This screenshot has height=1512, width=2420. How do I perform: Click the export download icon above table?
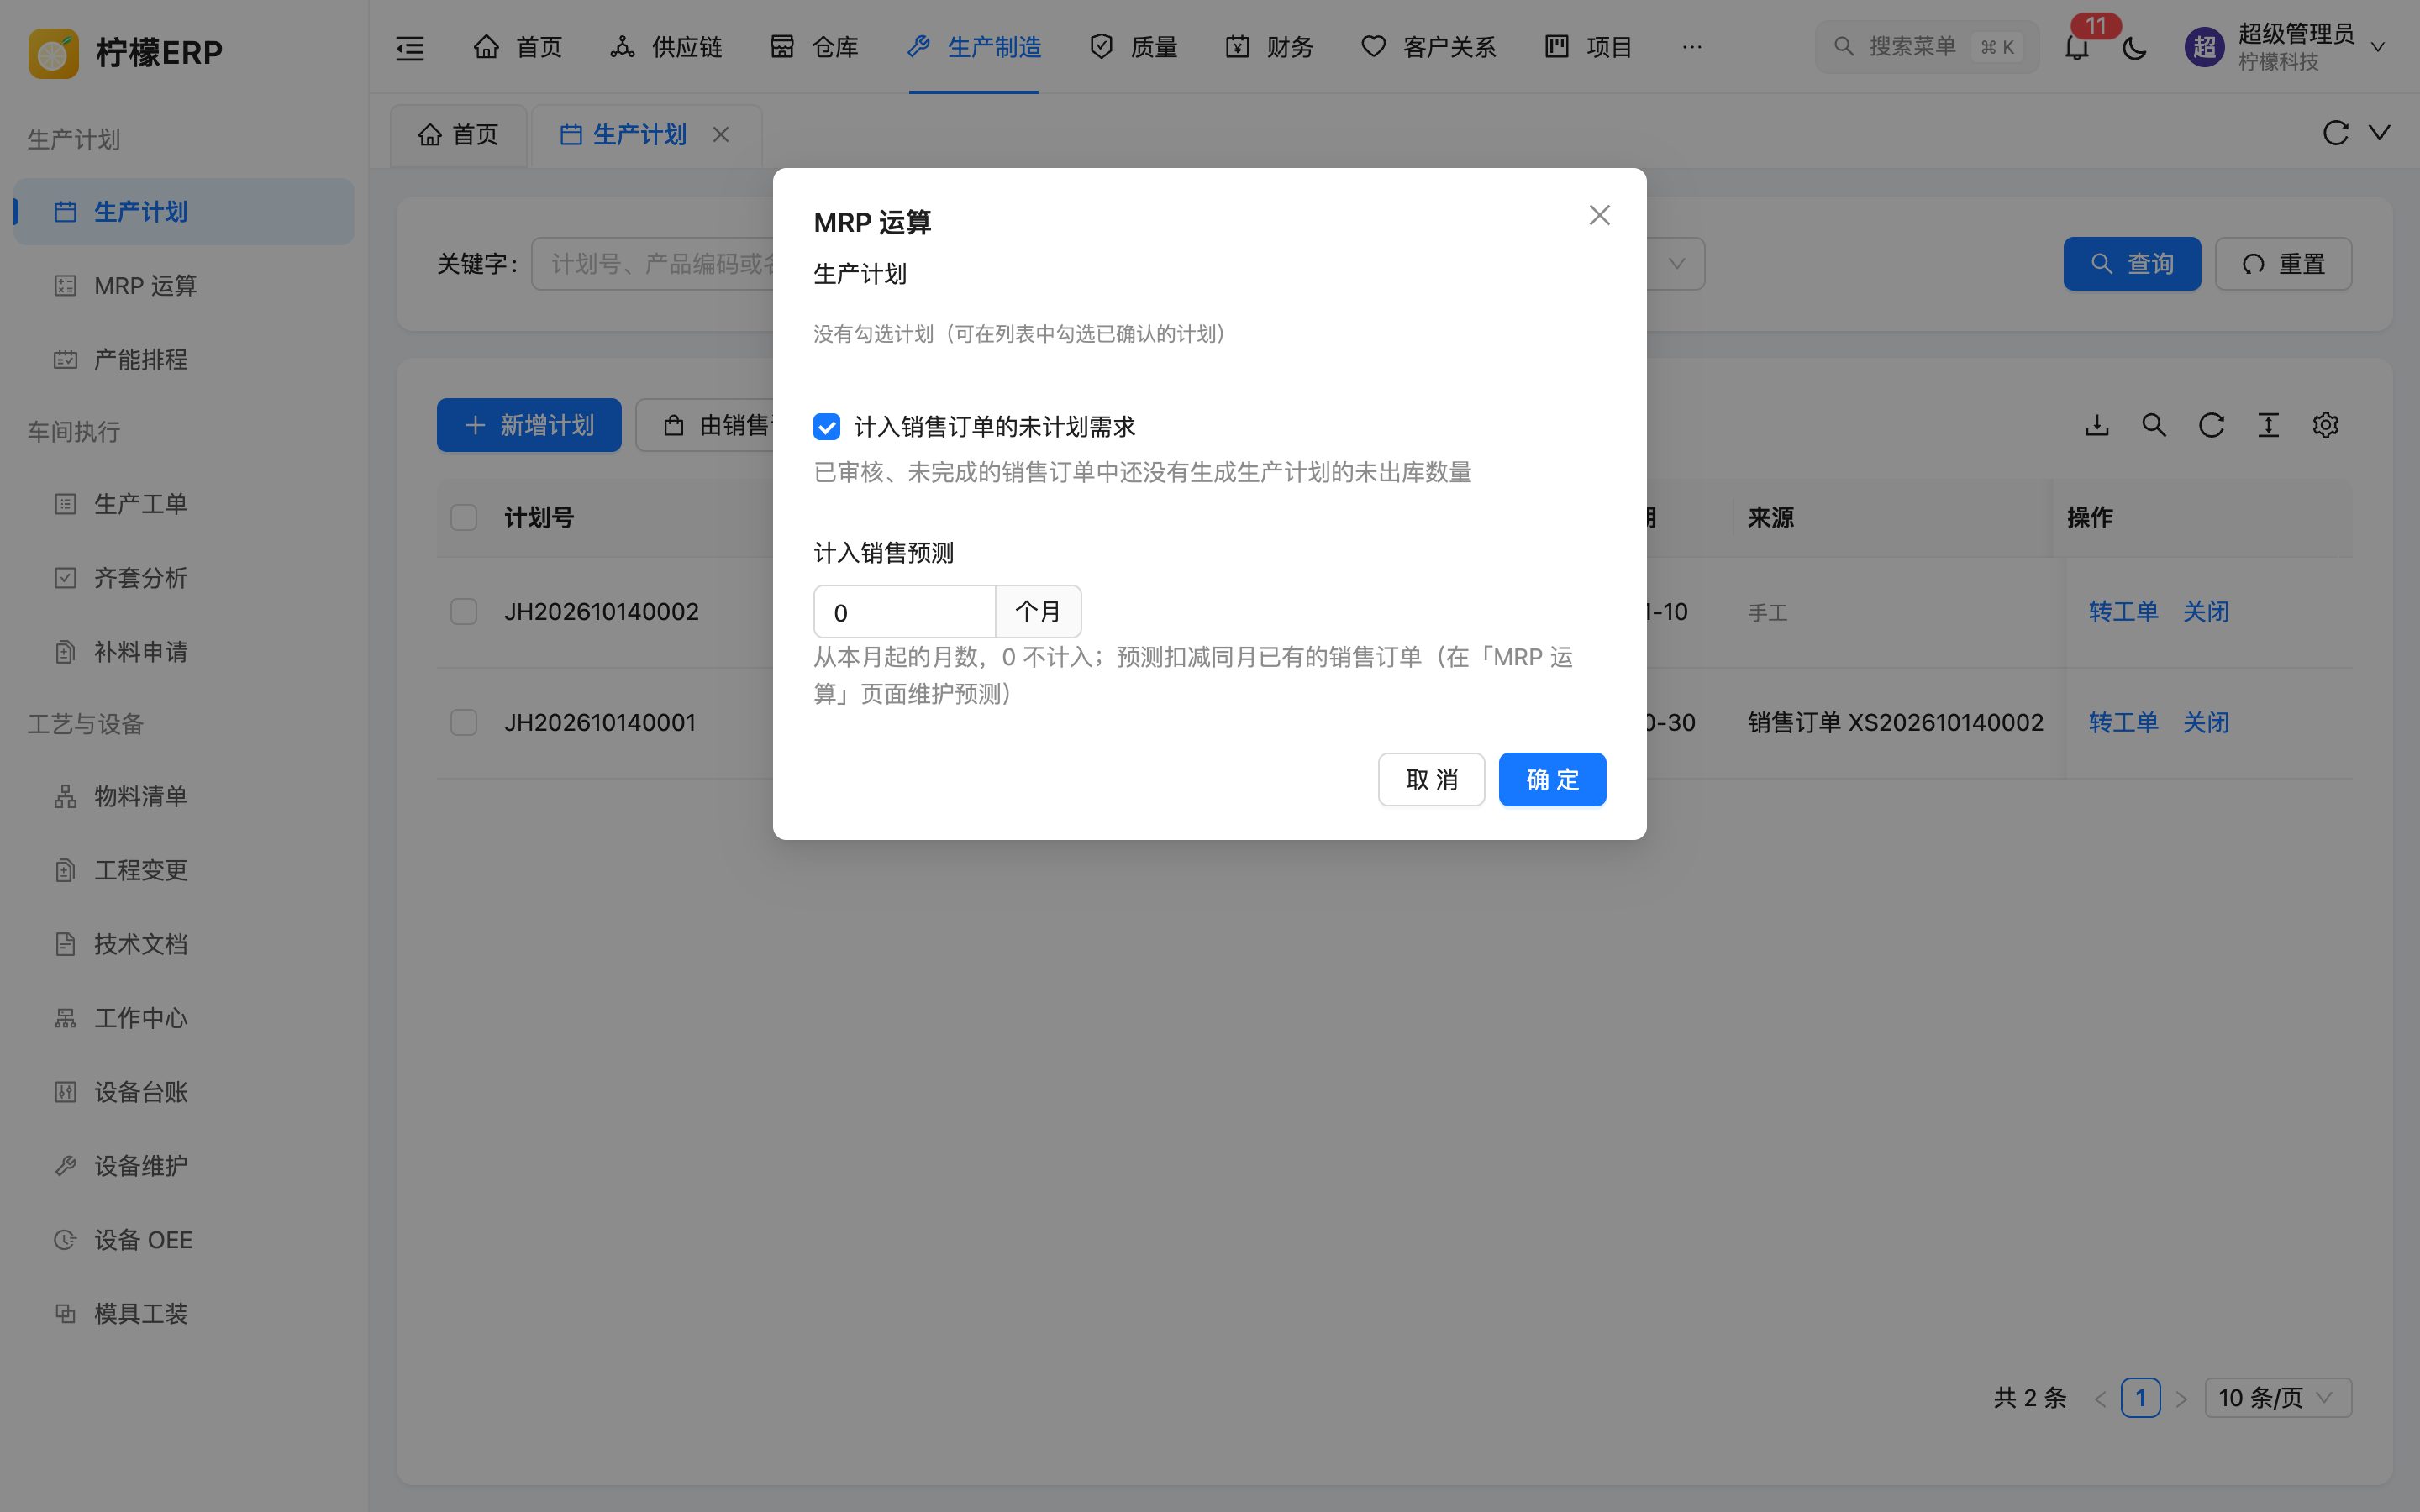pyautogui.click(x=2097, y=425)
